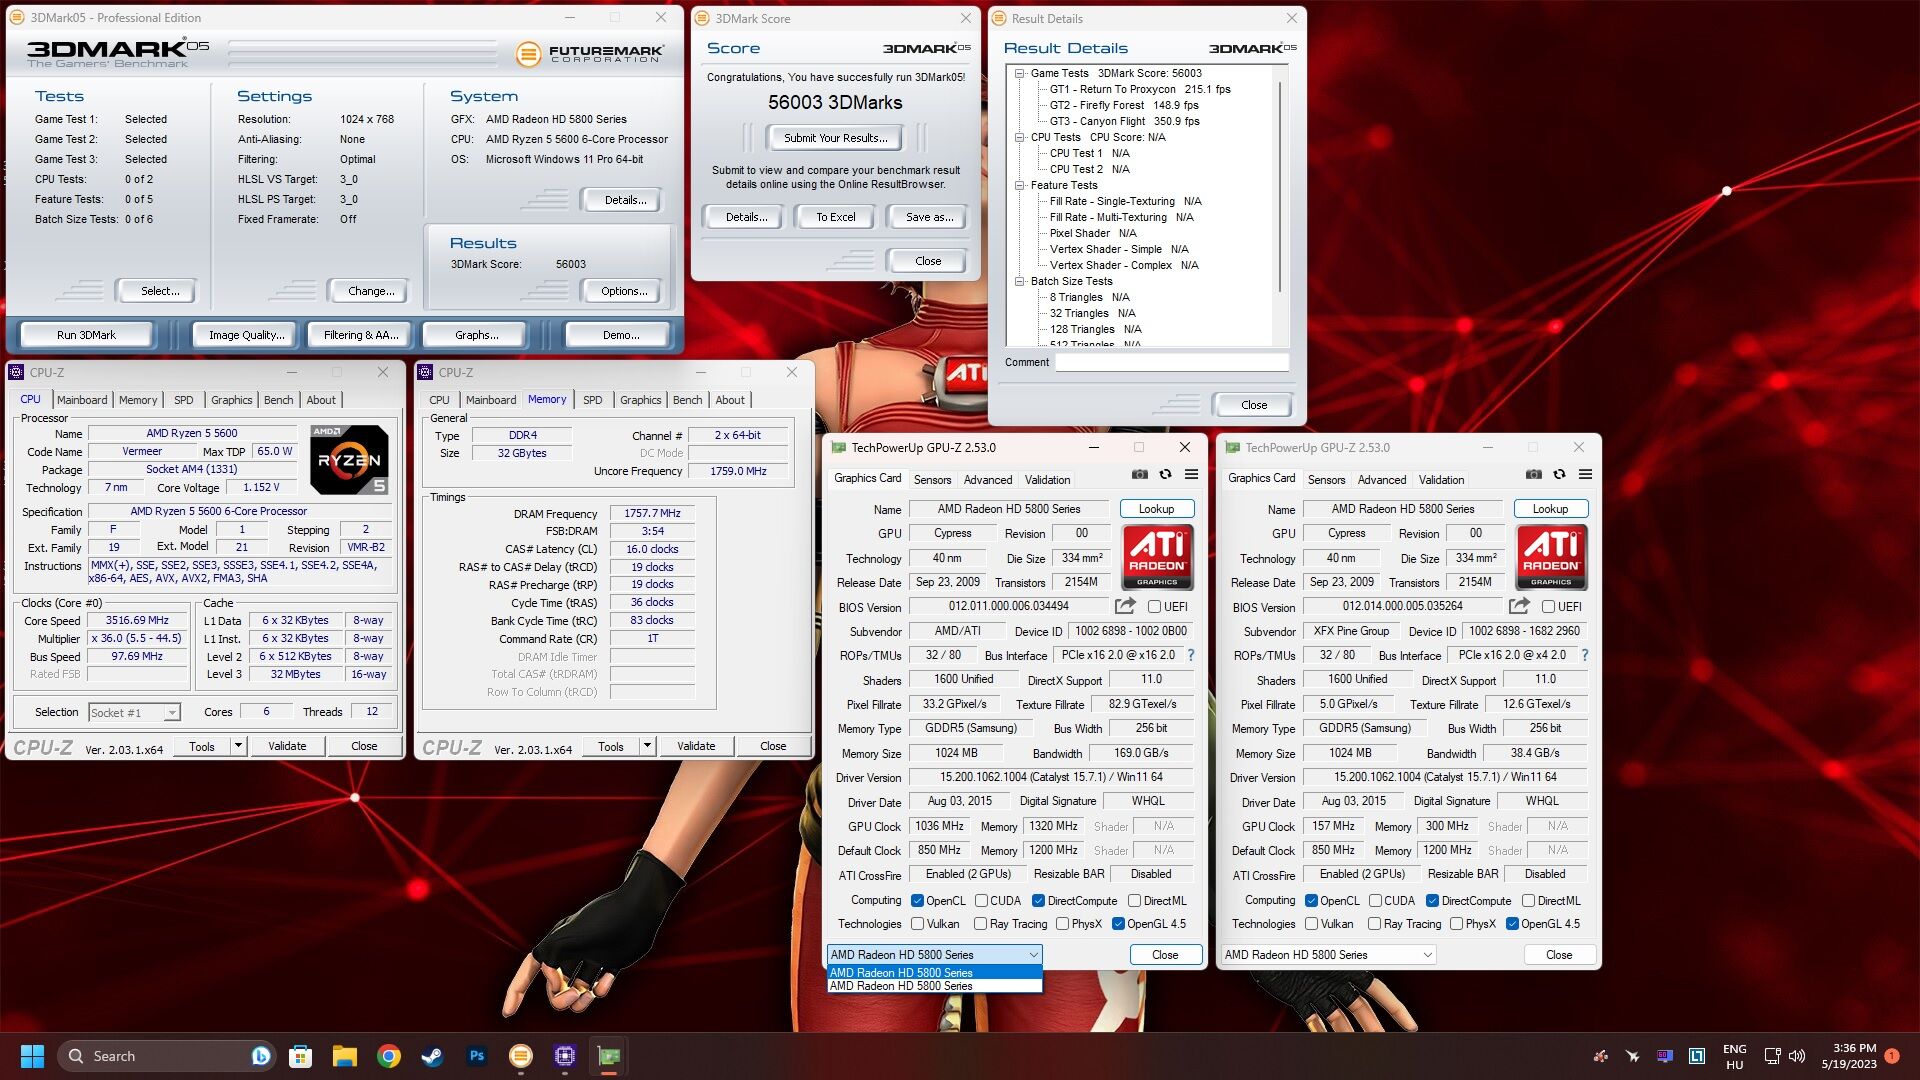Click the network tray icon

1772,1056
